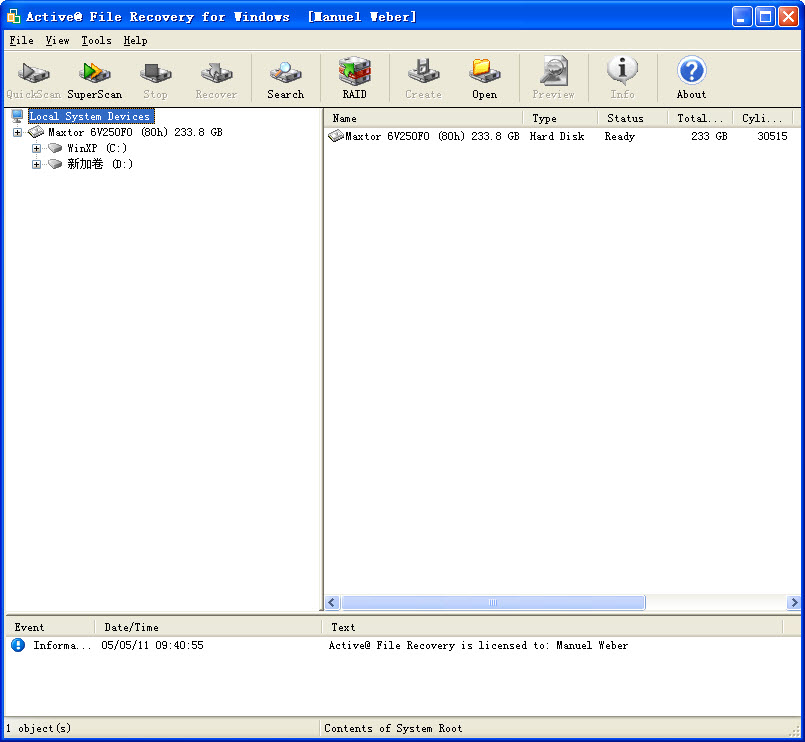805x742 pixels.
Task: Select Local System Devices in the tree
Action: tap(90, 117)
